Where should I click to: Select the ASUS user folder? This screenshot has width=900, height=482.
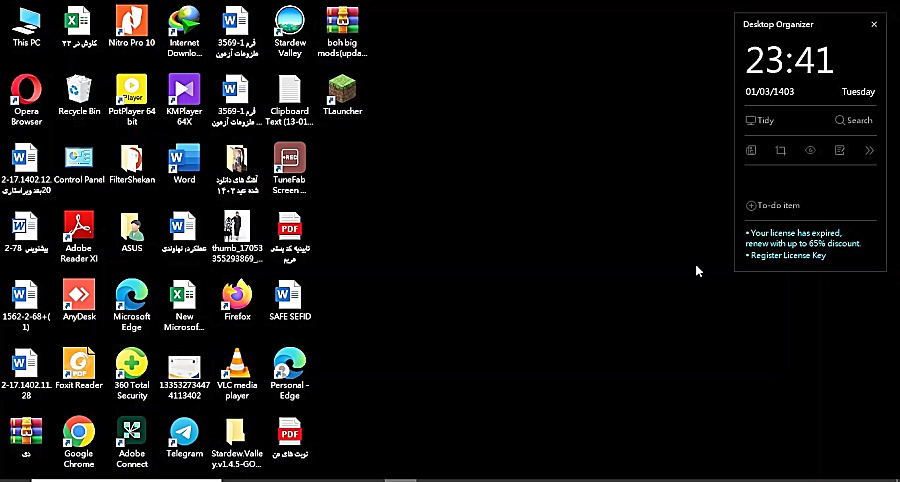131,232
